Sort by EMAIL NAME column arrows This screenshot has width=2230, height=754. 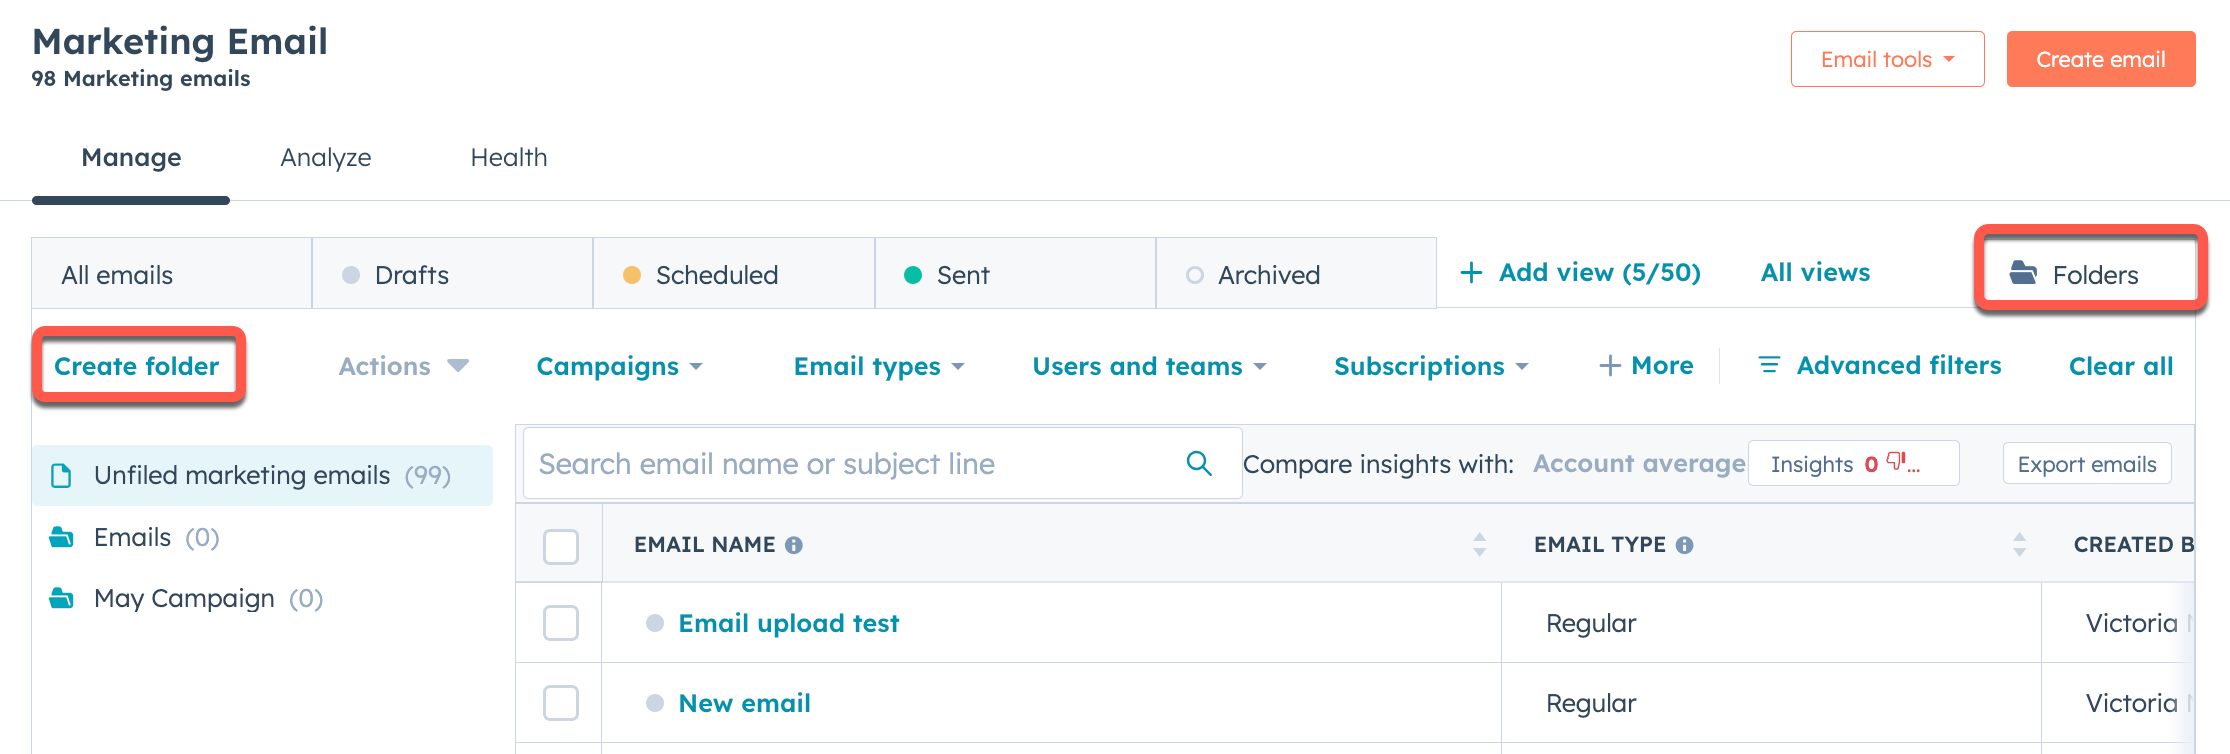pyautogui.click(x=1480, y=544)
